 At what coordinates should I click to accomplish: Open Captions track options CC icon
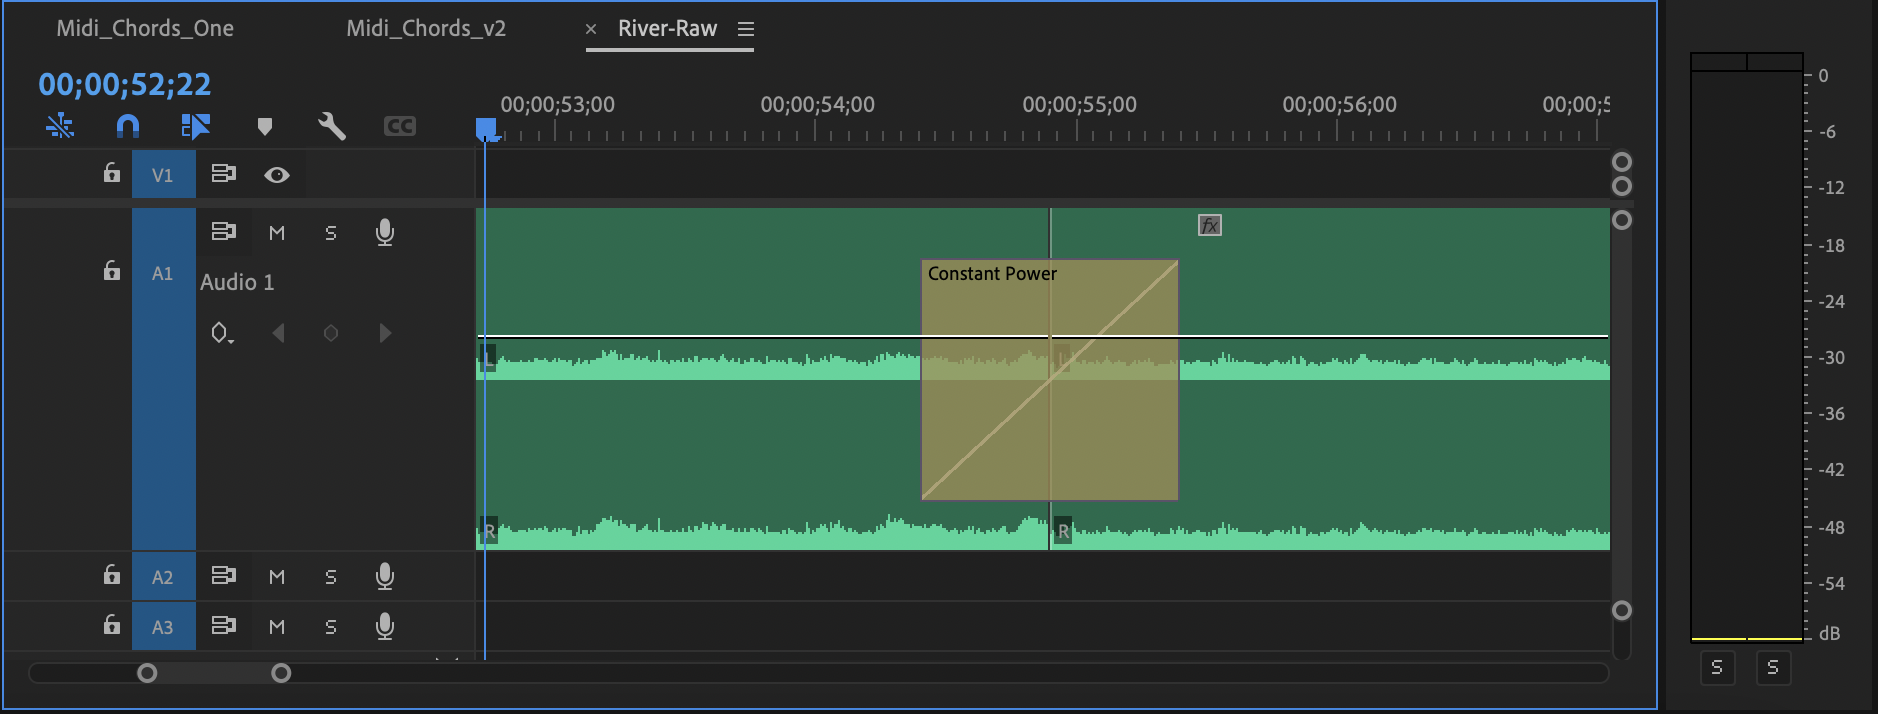coord(399,126)
